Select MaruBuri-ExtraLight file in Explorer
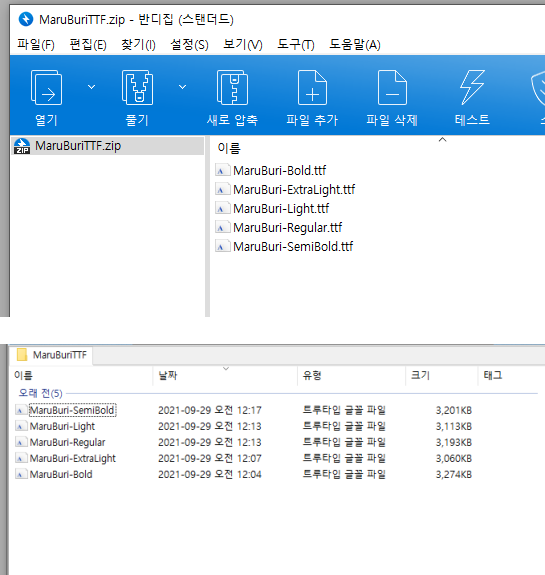Screen dimensions: 545x575 73,458
